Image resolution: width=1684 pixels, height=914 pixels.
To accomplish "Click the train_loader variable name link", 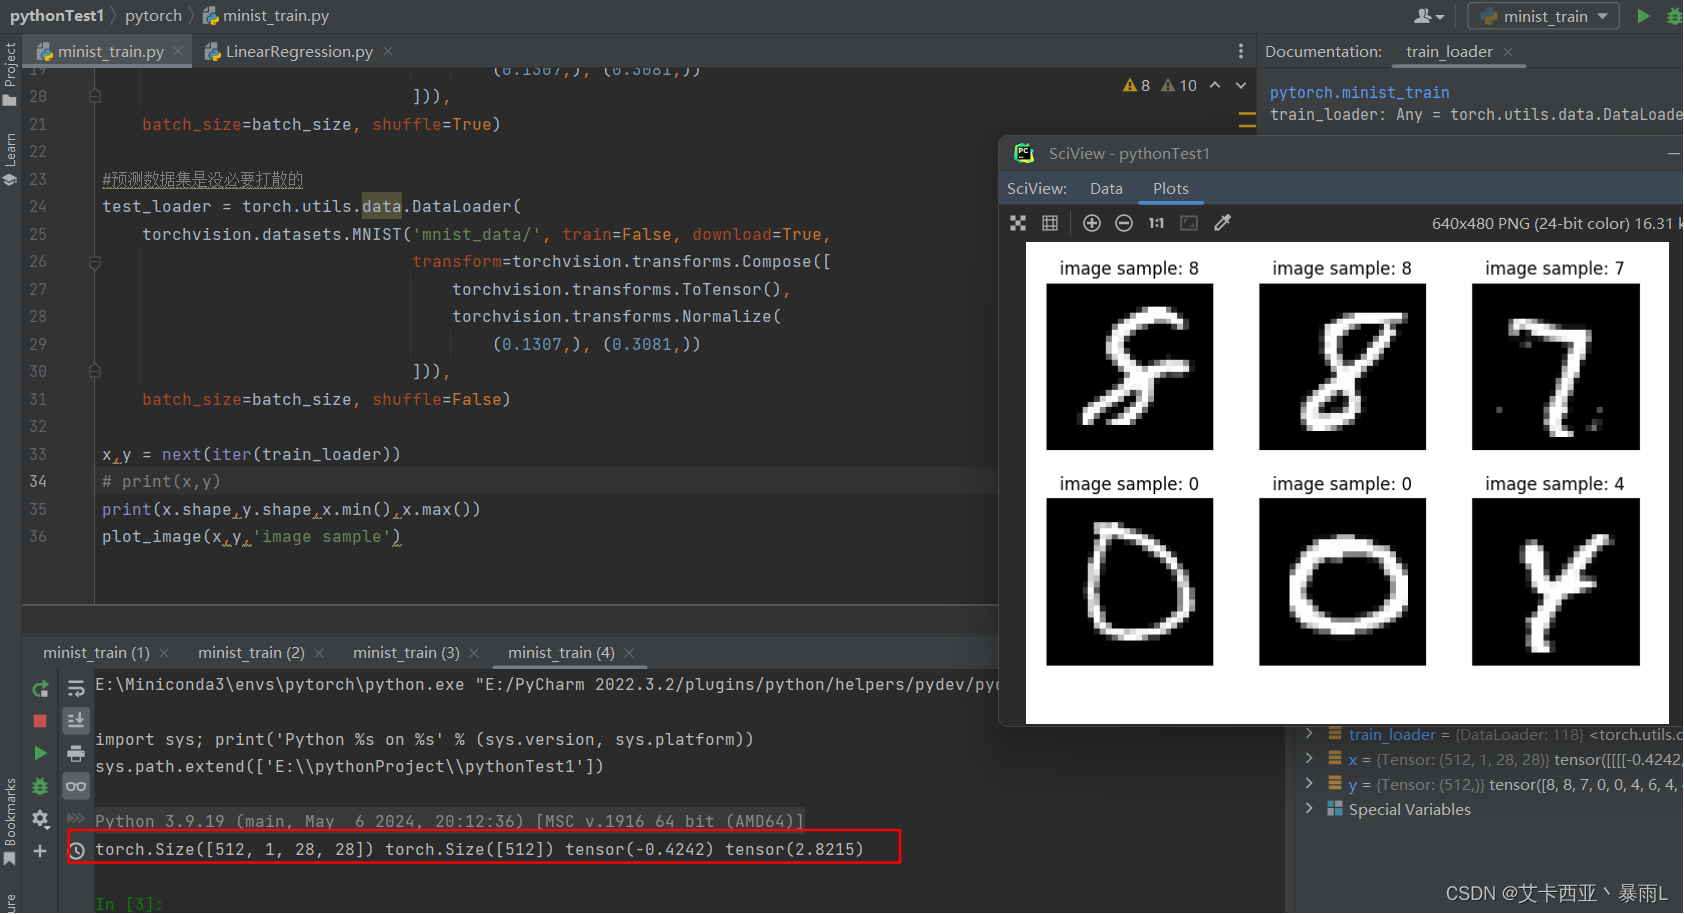I will pyautogui.click(x=1392, y=735).
